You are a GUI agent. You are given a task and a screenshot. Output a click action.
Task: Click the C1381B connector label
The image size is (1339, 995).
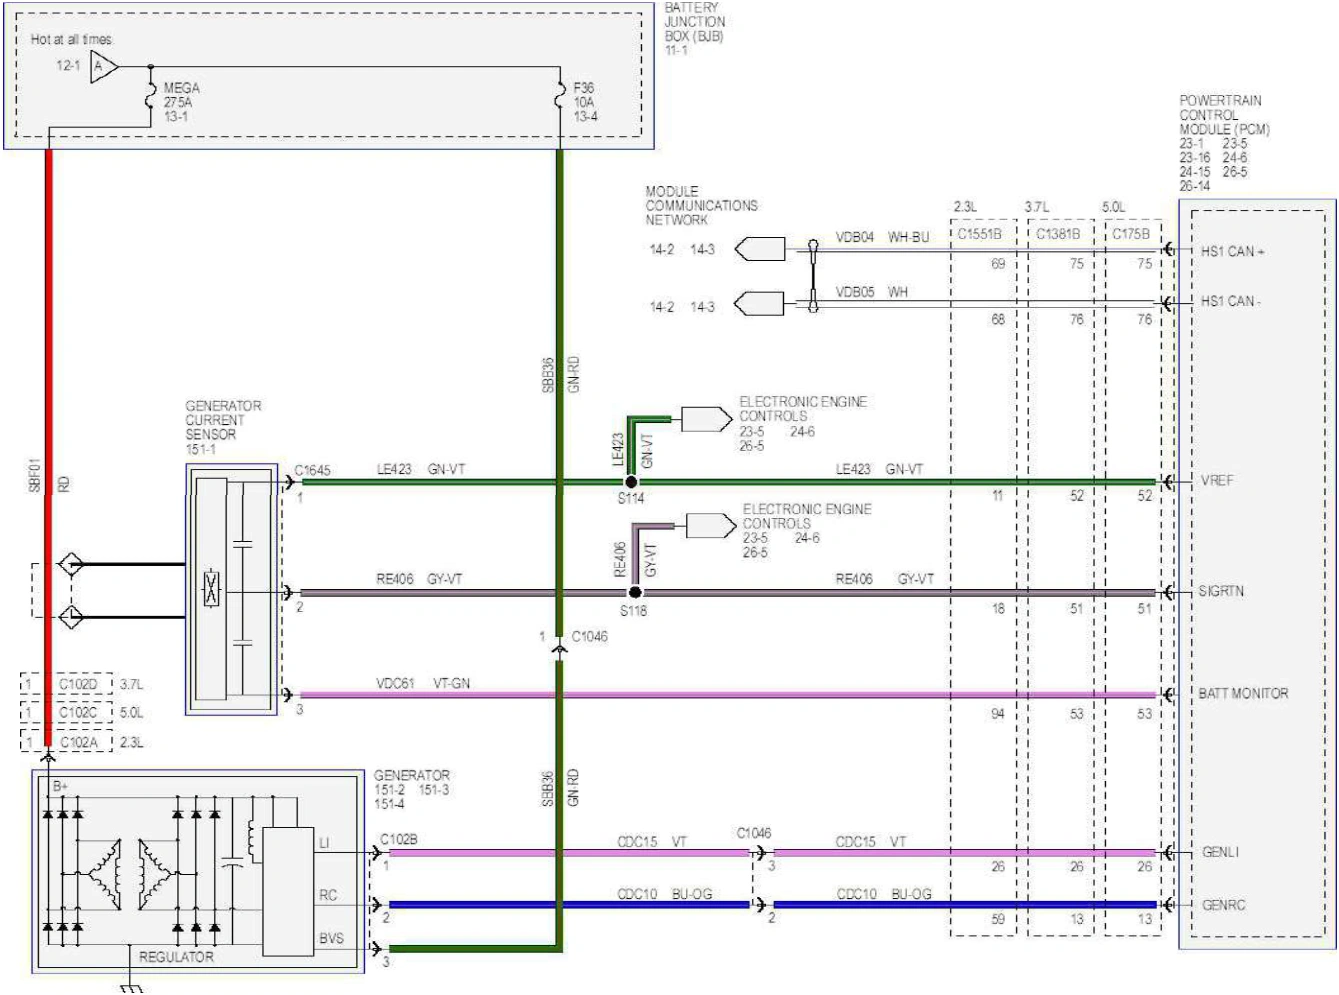pos(1058,234)
